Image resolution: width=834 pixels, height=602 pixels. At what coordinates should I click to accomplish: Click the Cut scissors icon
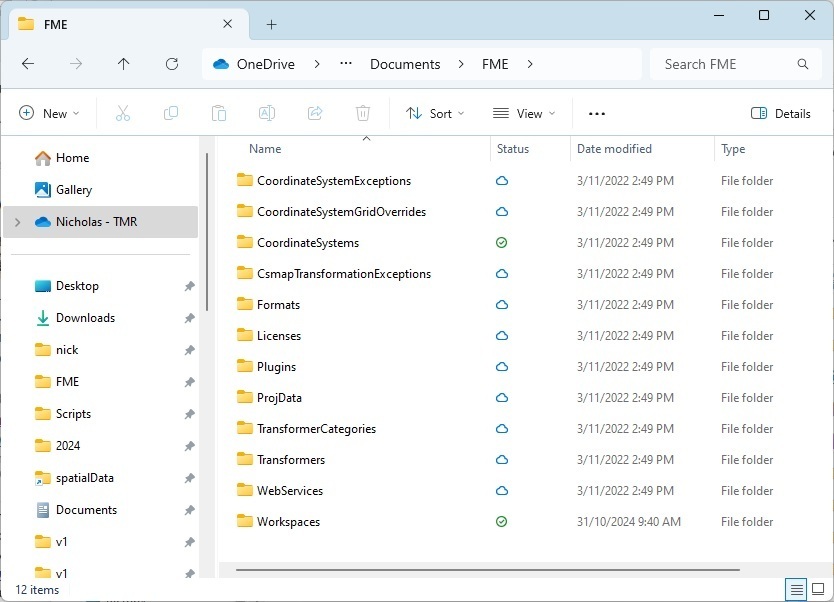point(123,113)
